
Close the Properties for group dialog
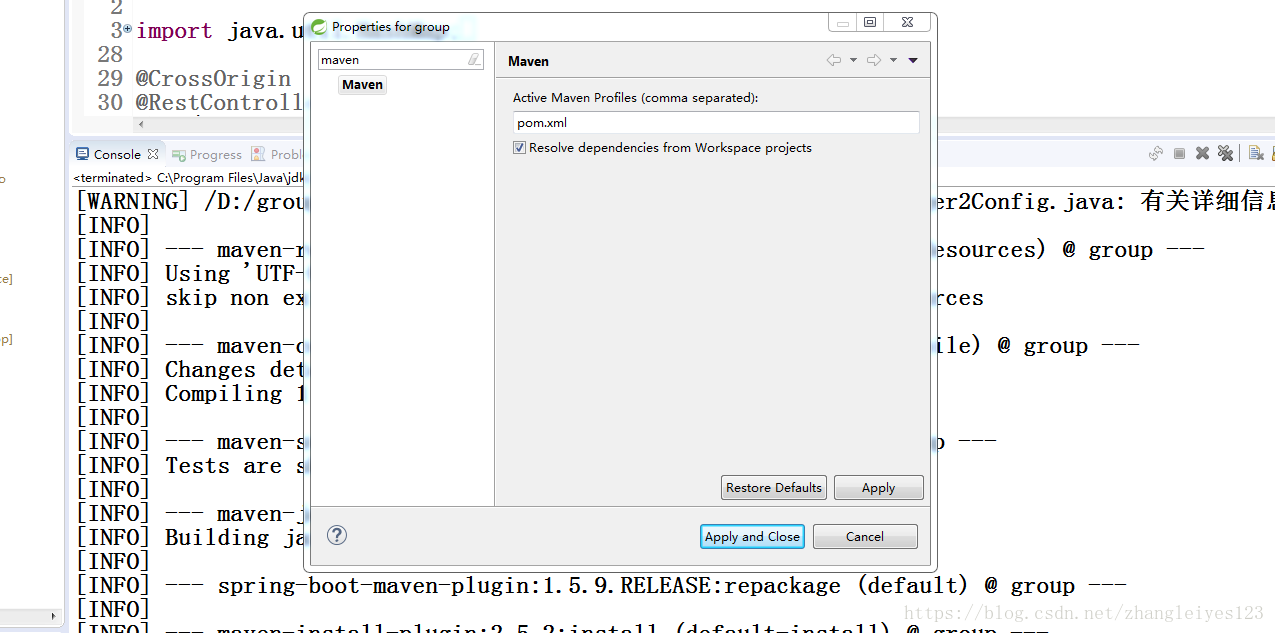(x=907, y=22)
